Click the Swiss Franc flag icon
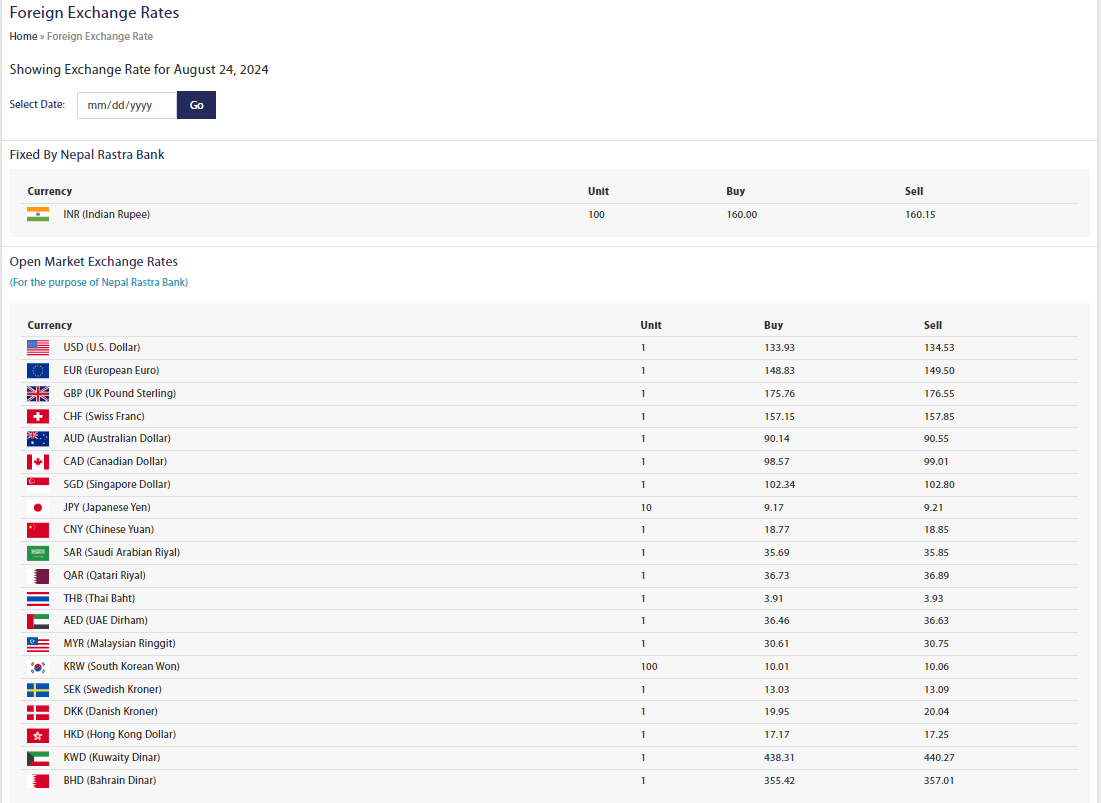Image resolution: width=1101 pixels, height=803 pixels. [x=38, y=416]
